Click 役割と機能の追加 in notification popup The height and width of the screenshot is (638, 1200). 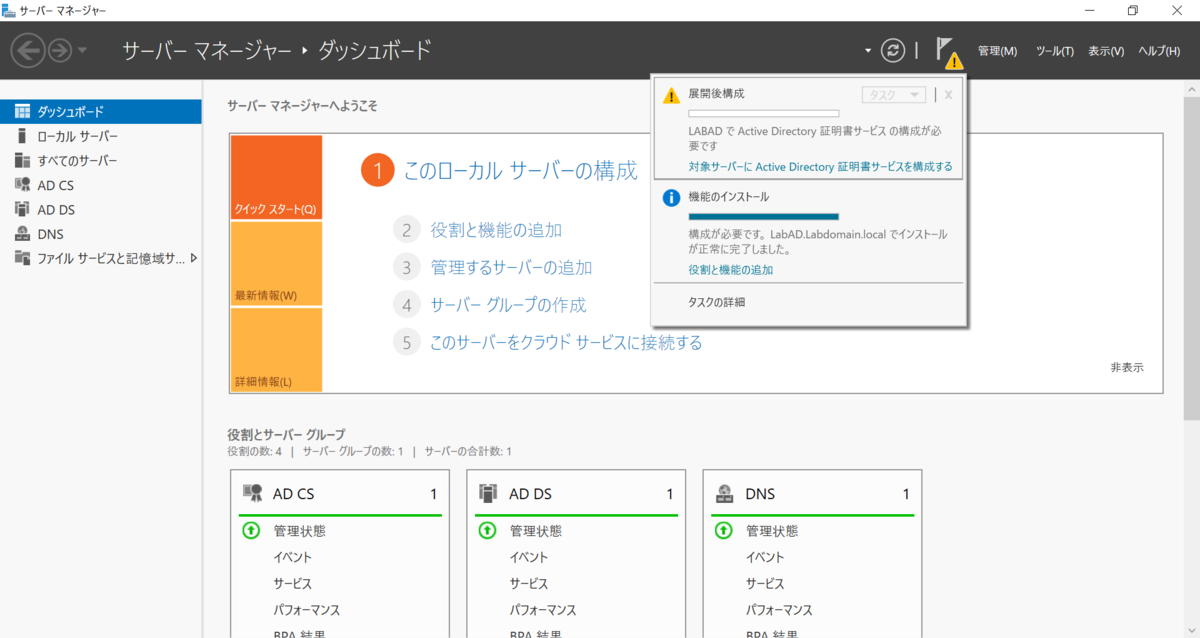tap(730, 270)
